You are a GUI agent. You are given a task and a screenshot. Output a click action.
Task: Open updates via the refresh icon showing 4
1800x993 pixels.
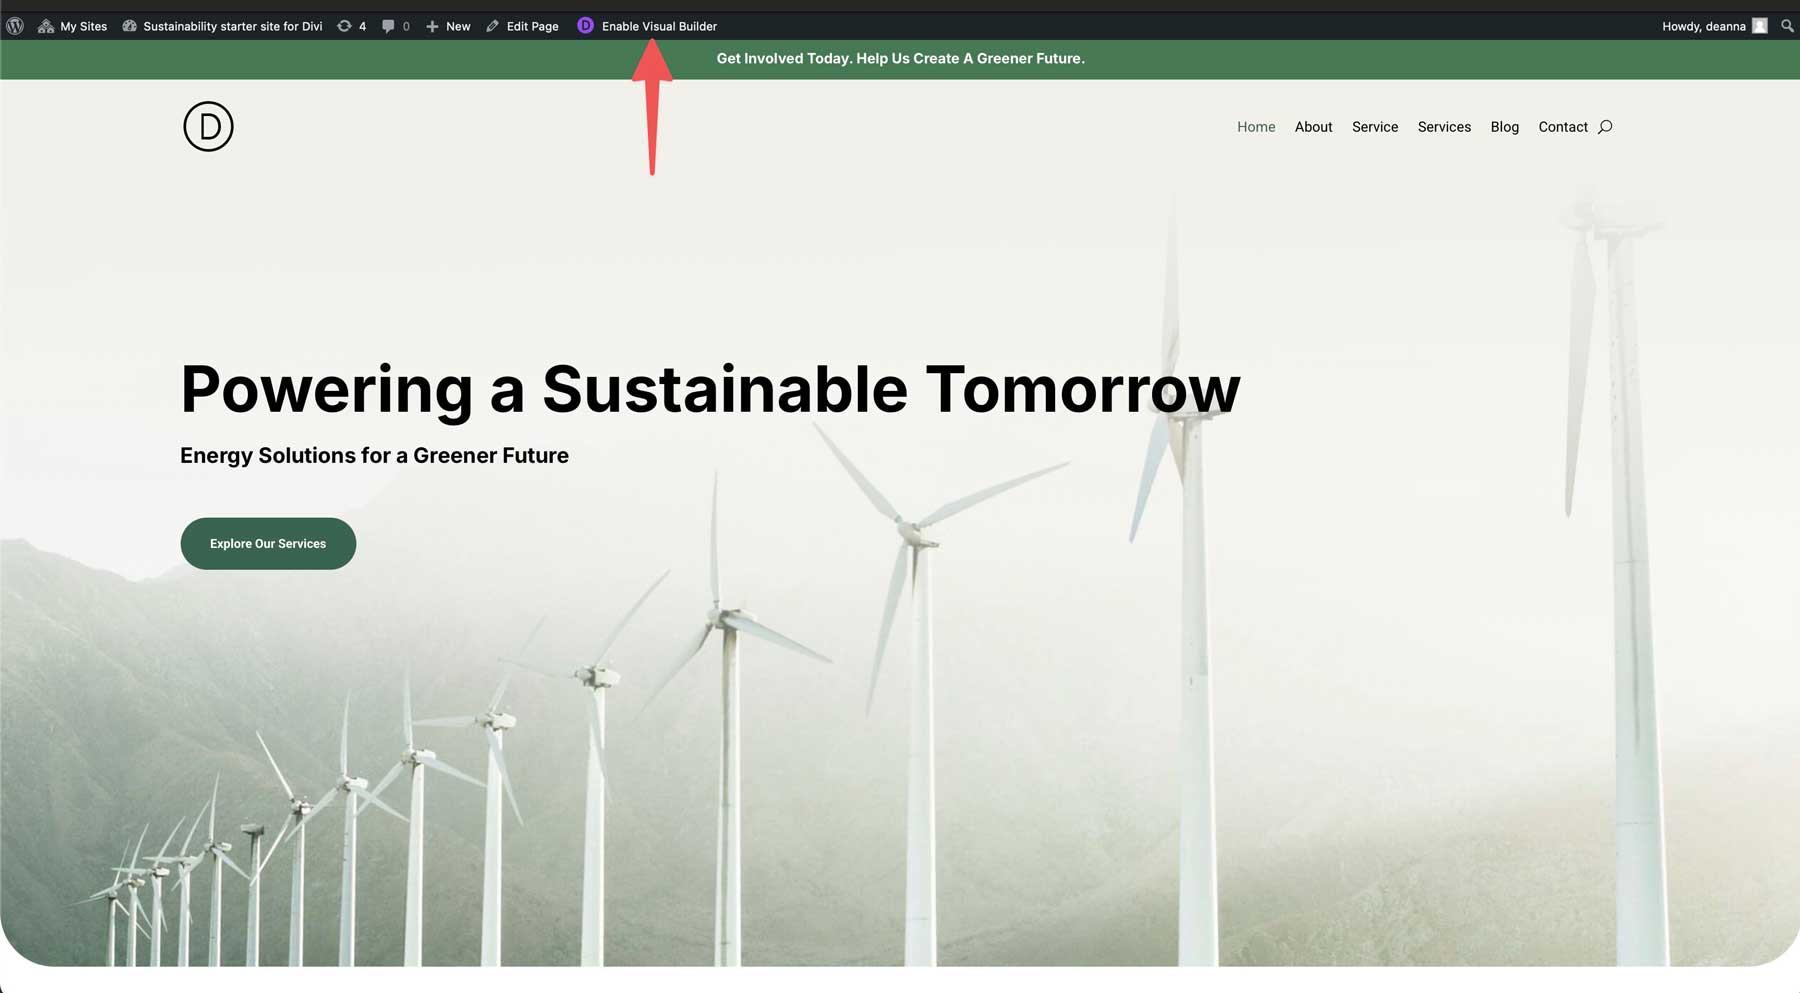pos(344,26)
